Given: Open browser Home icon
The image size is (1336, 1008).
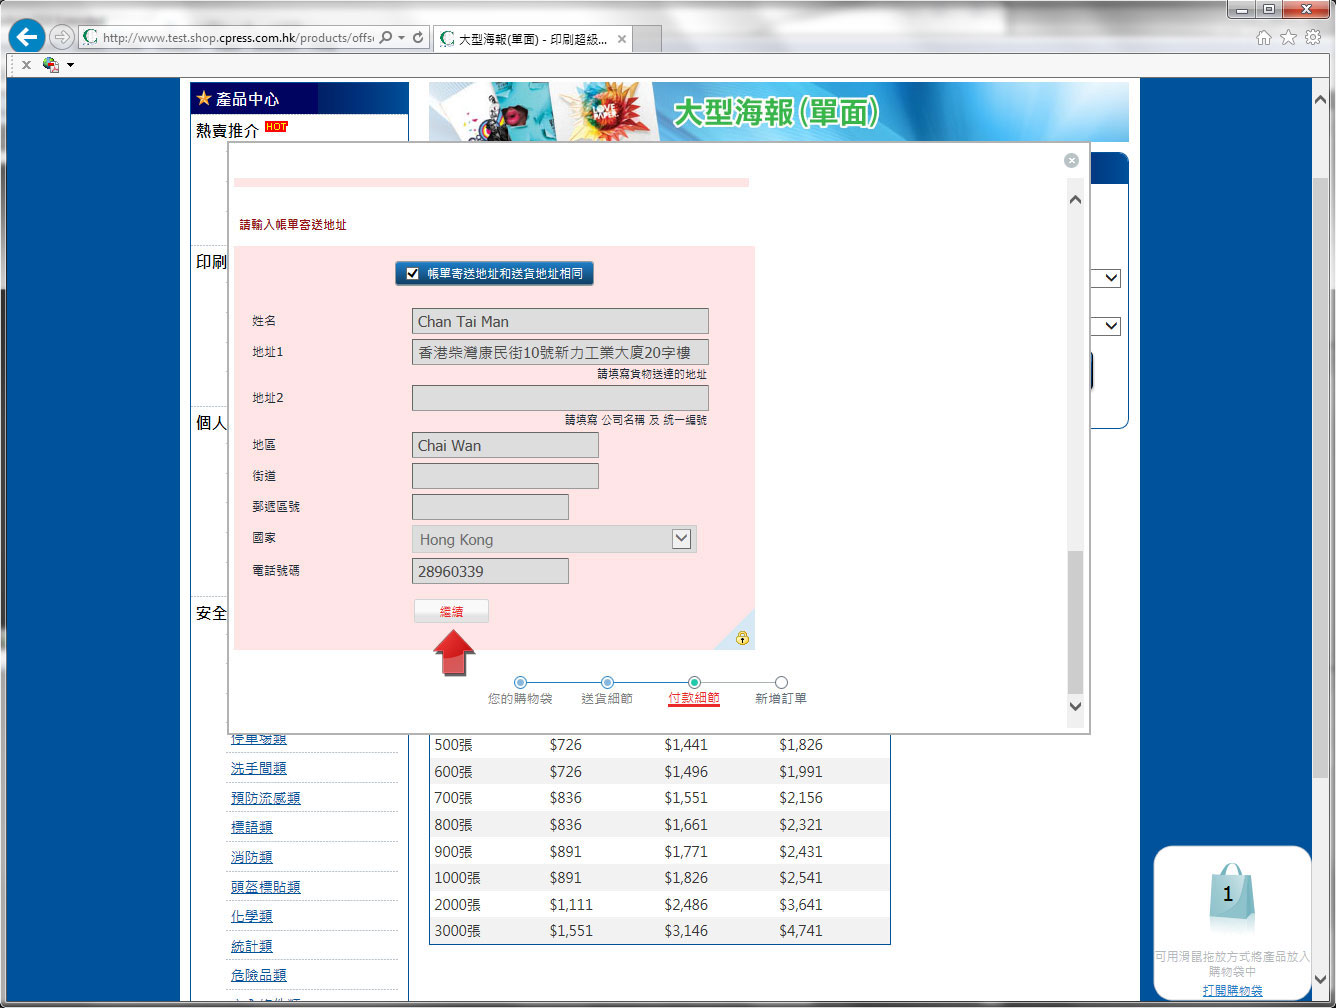Looking at the screenshot, I should pos(1264,38).
